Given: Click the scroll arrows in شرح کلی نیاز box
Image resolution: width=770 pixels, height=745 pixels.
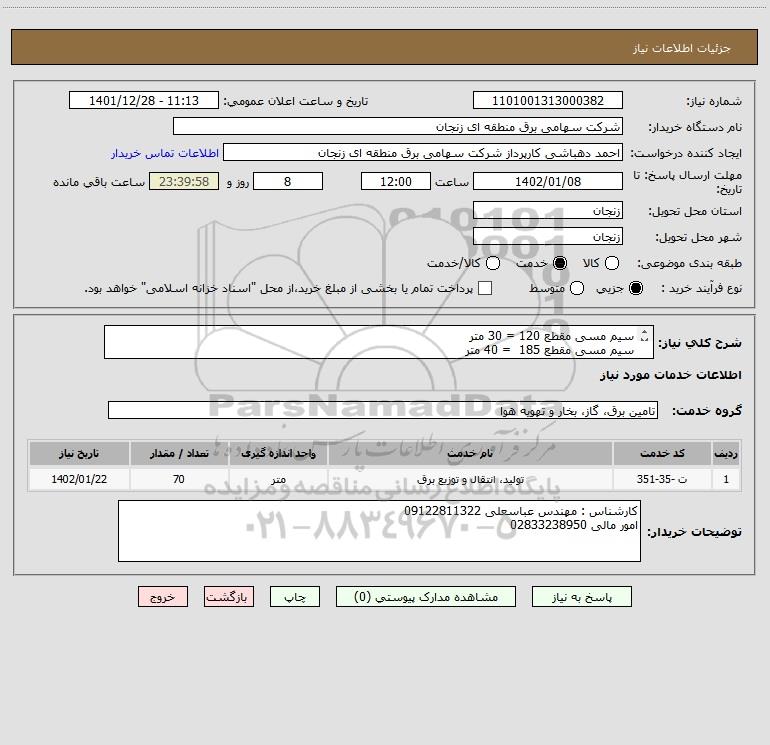Looking at the screenshot, I should 645,335.
